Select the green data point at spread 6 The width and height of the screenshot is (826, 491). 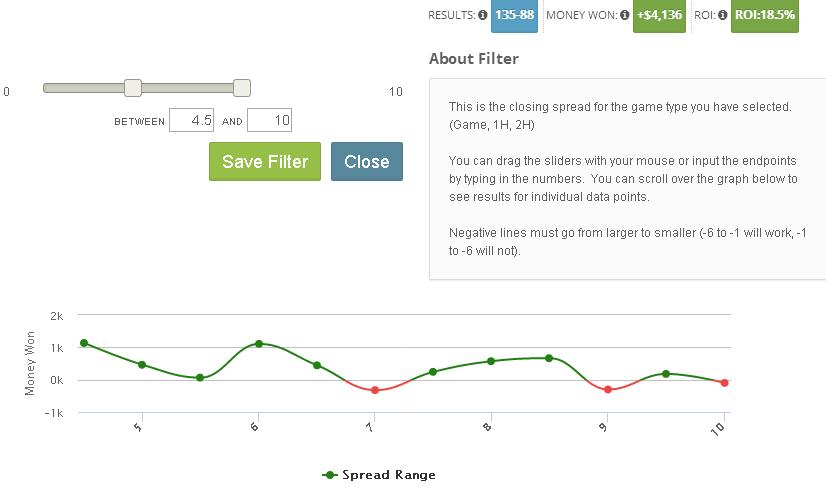point(259,344)
